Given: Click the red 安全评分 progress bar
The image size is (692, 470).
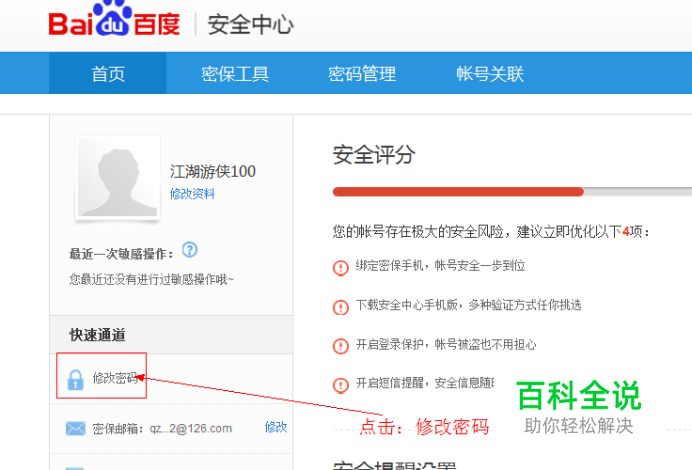Looking at the screenshot, I should pos(458,192).
